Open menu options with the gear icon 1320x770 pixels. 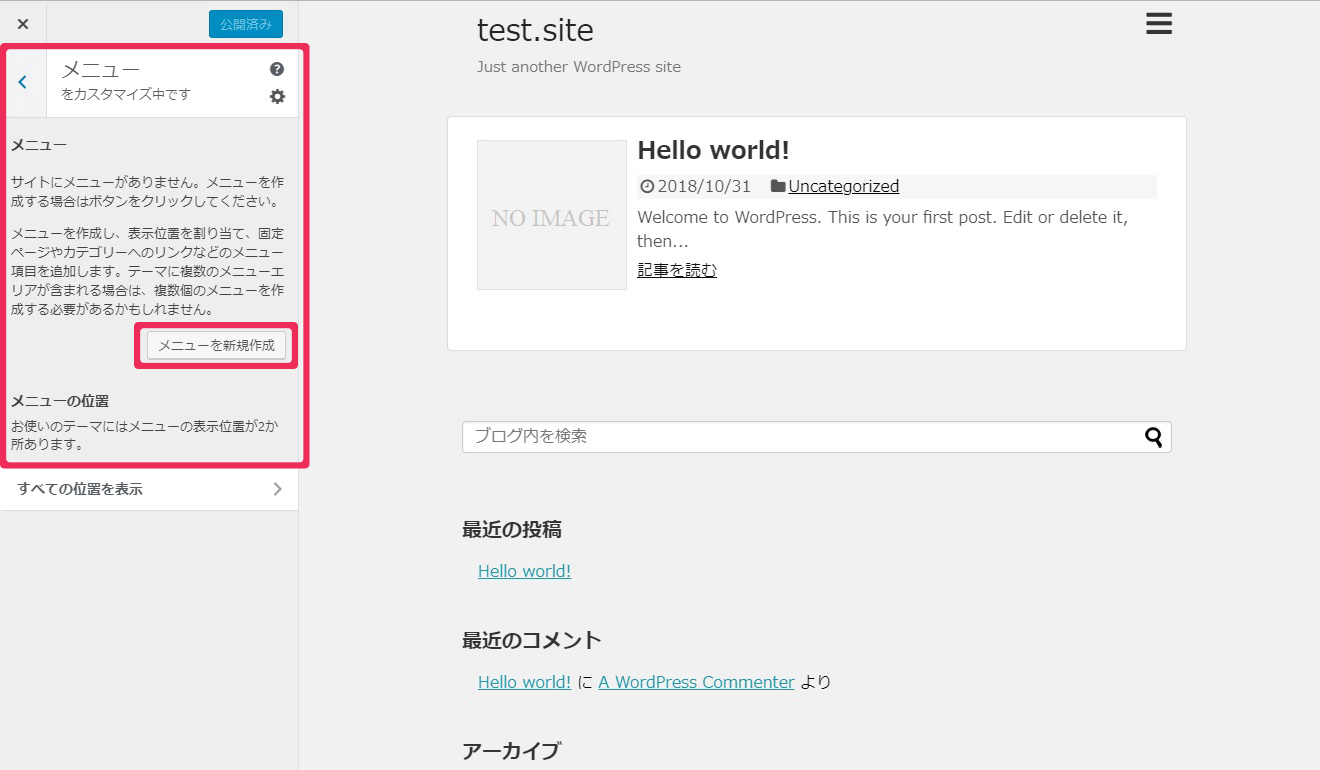(277, 97)
